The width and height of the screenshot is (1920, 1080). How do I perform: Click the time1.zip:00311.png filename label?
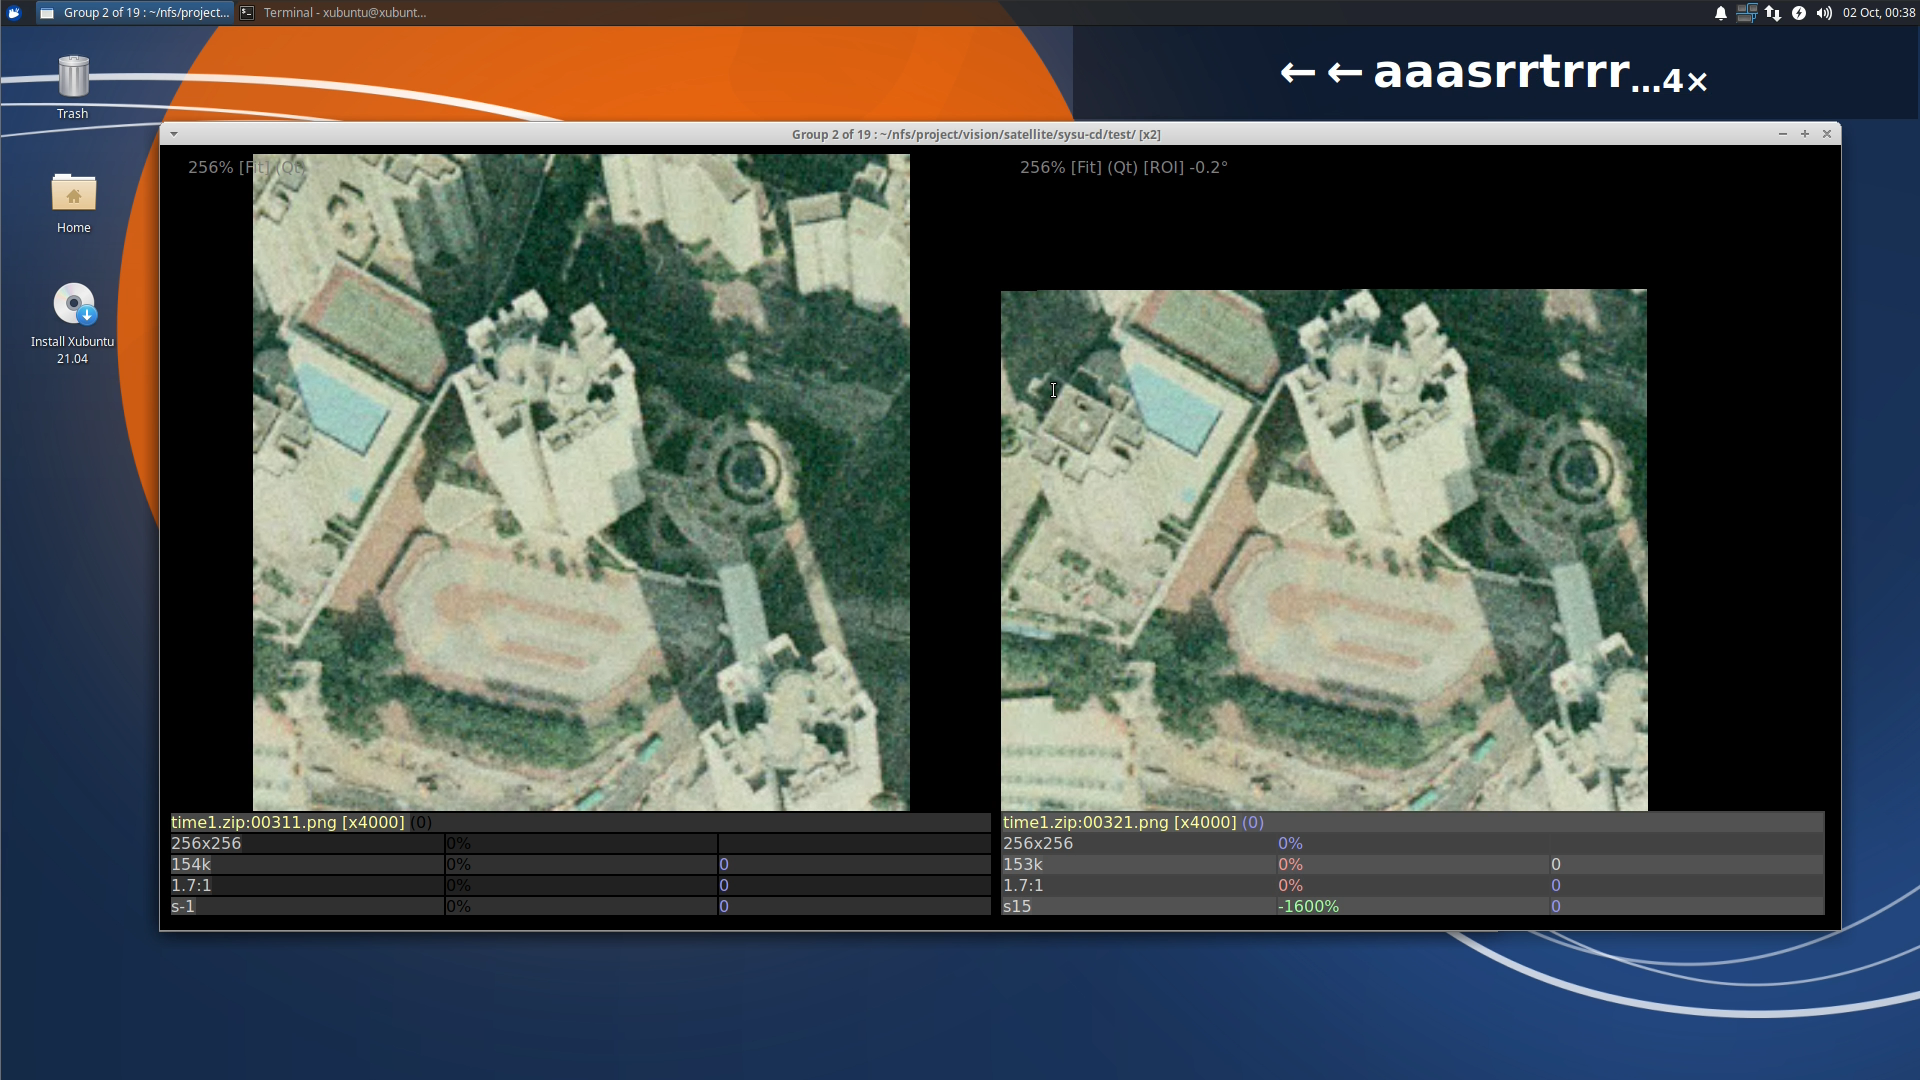coord(288,822)
